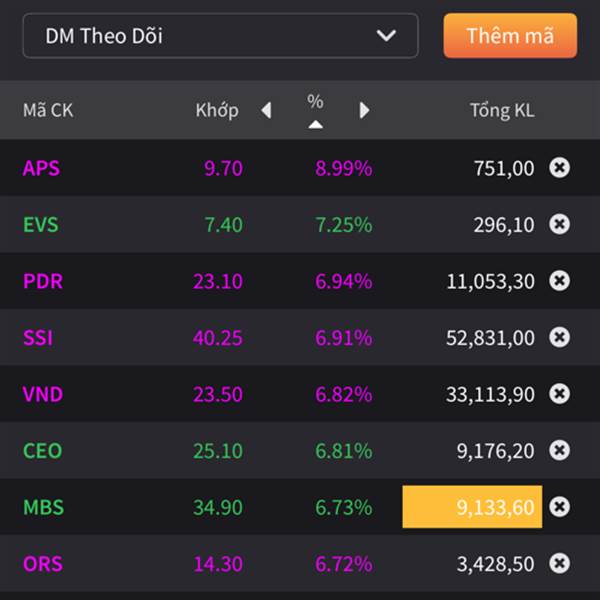Viewport: 600px width, 600px height.
Task: Delete MBS using the X icon
Action: (560, 507)
